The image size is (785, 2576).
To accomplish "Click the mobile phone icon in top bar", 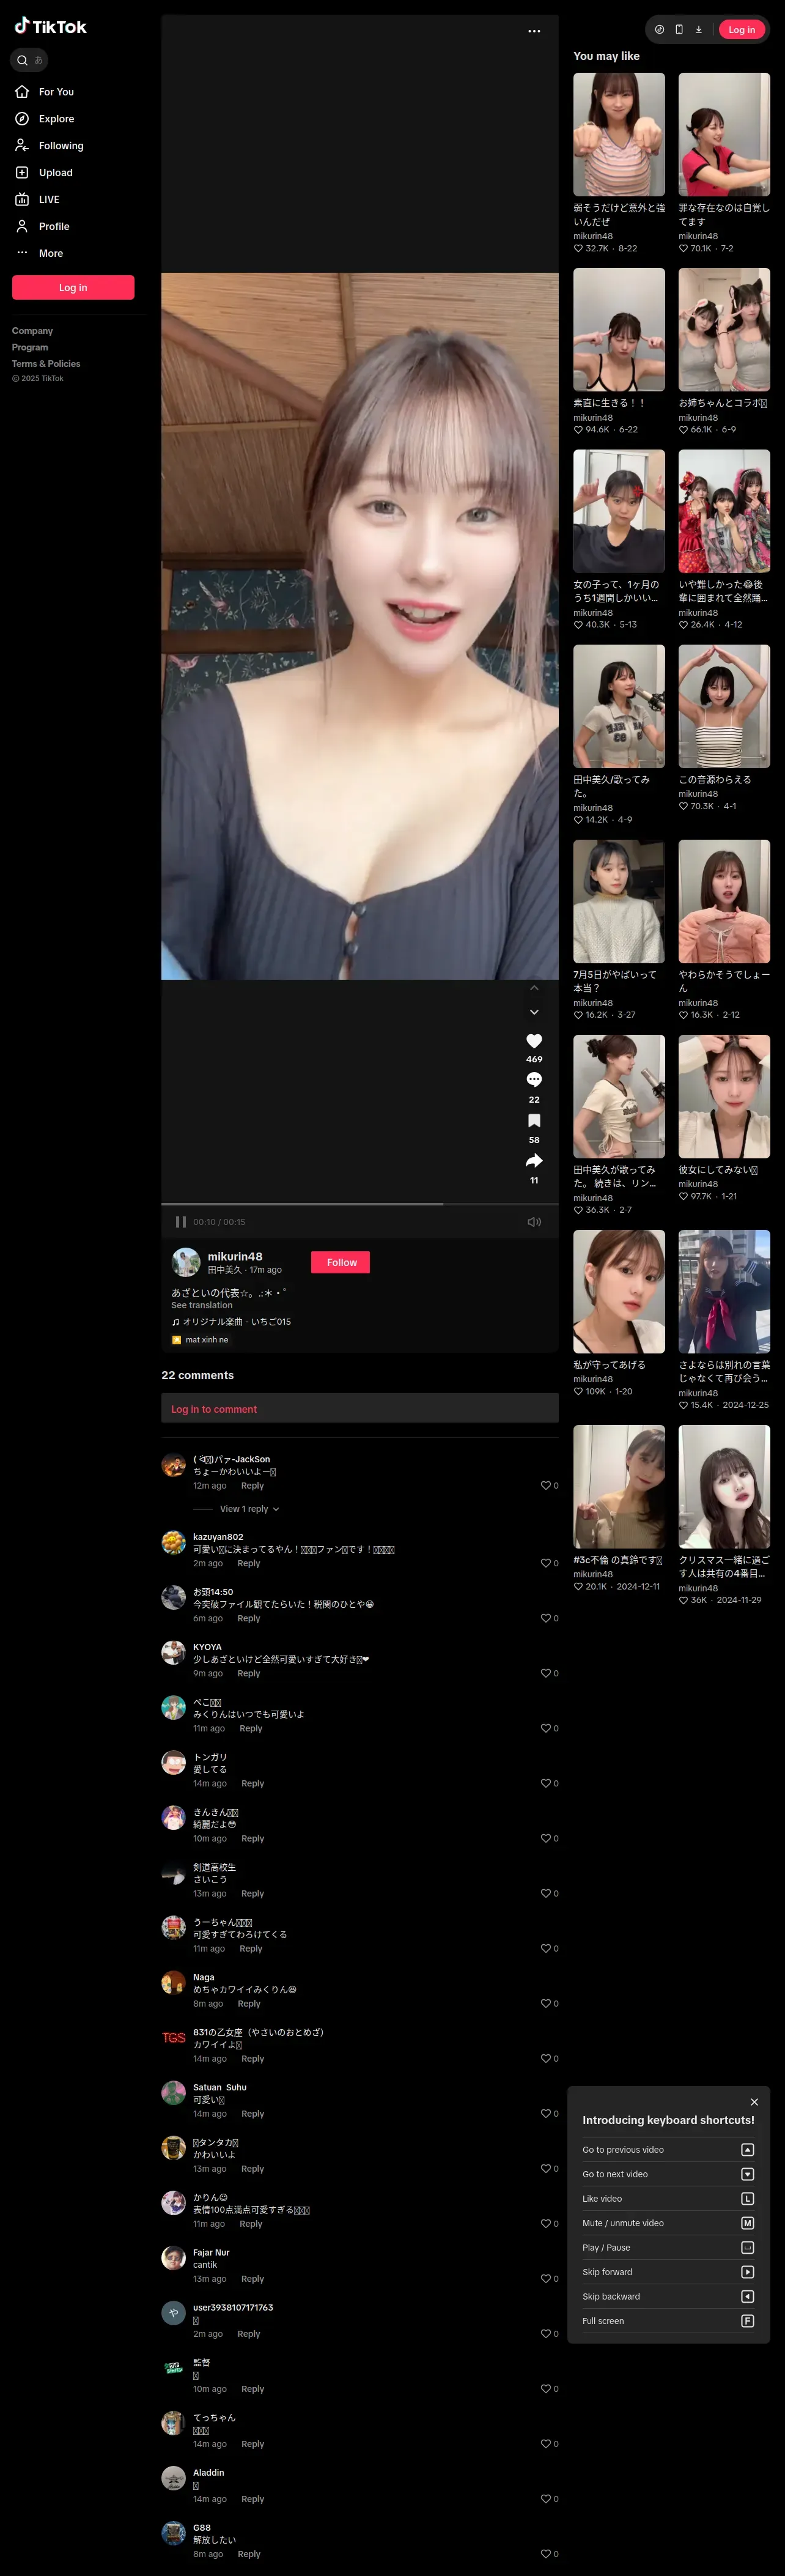I will [x=679, y=30].
